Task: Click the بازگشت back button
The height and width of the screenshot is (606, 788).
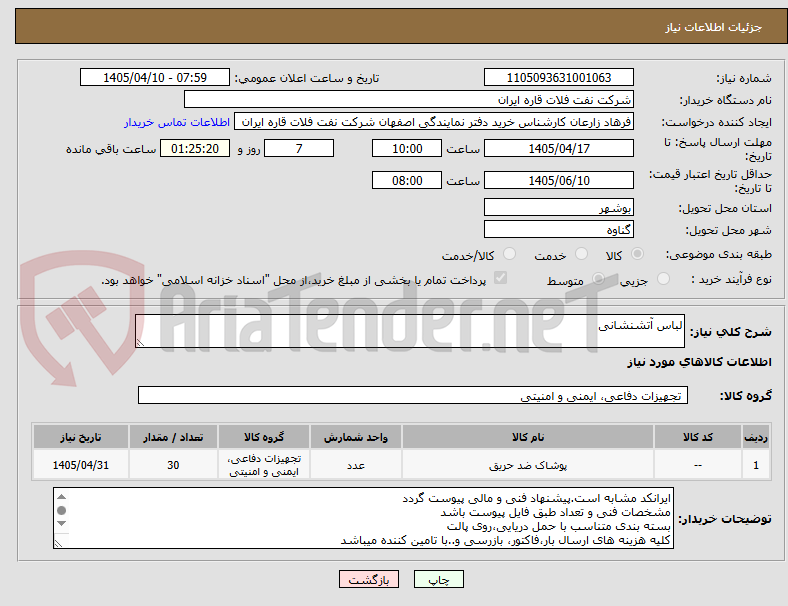Action: coord(369,579)
